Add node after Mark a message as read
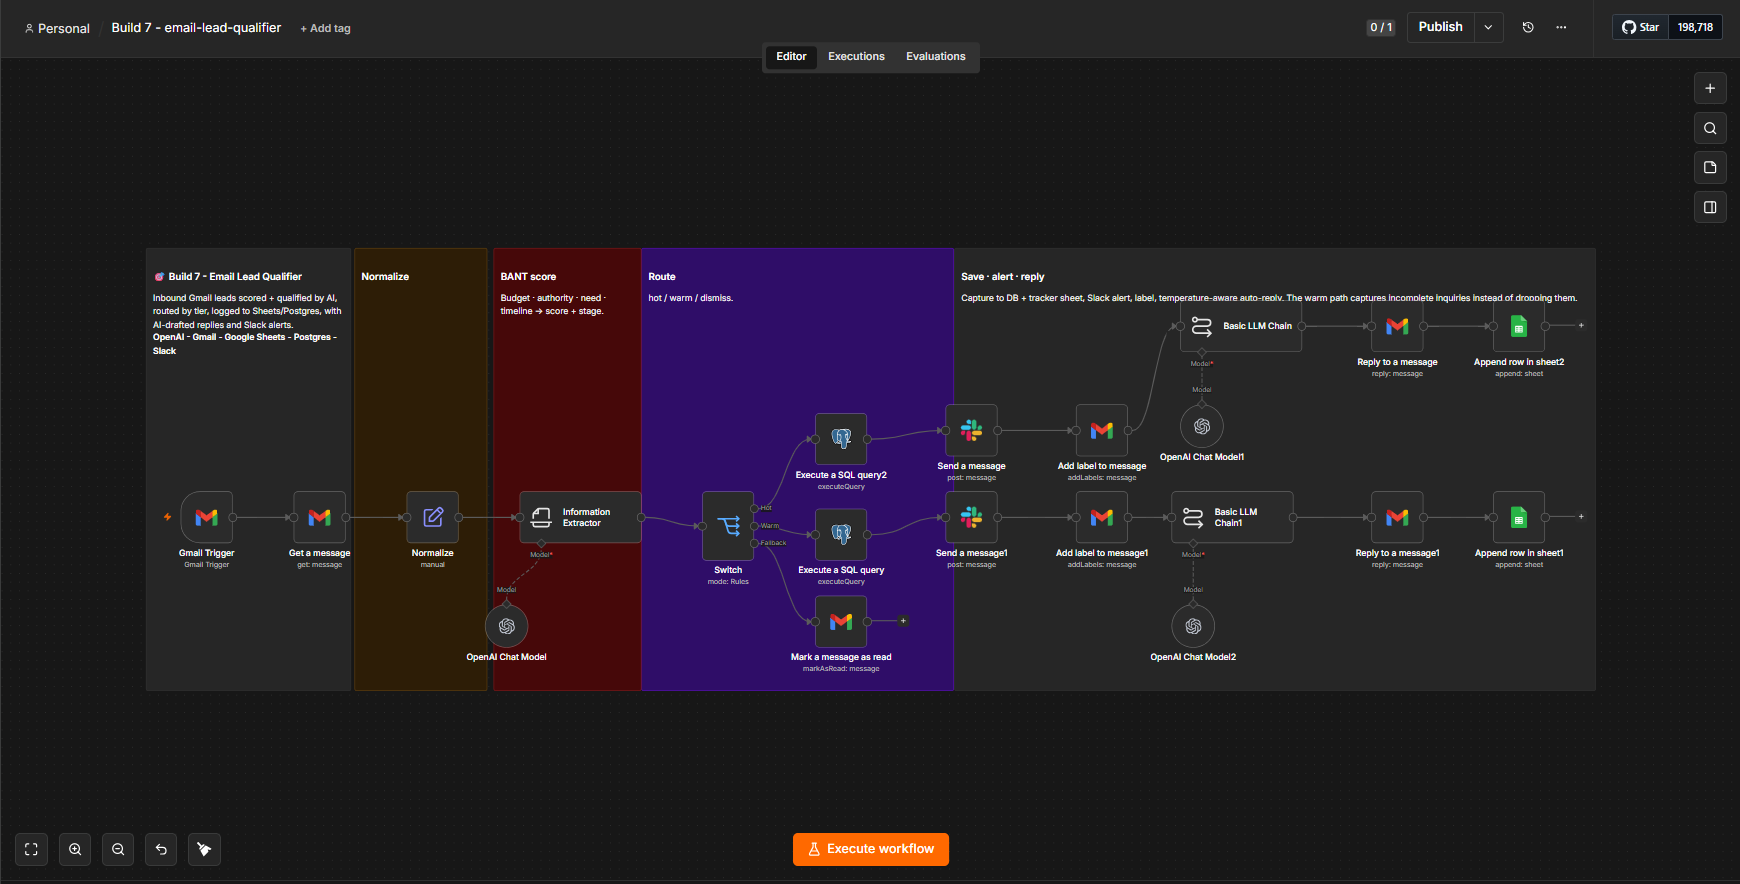Screen dimensions: 1740x884 [x=903, y=621]
